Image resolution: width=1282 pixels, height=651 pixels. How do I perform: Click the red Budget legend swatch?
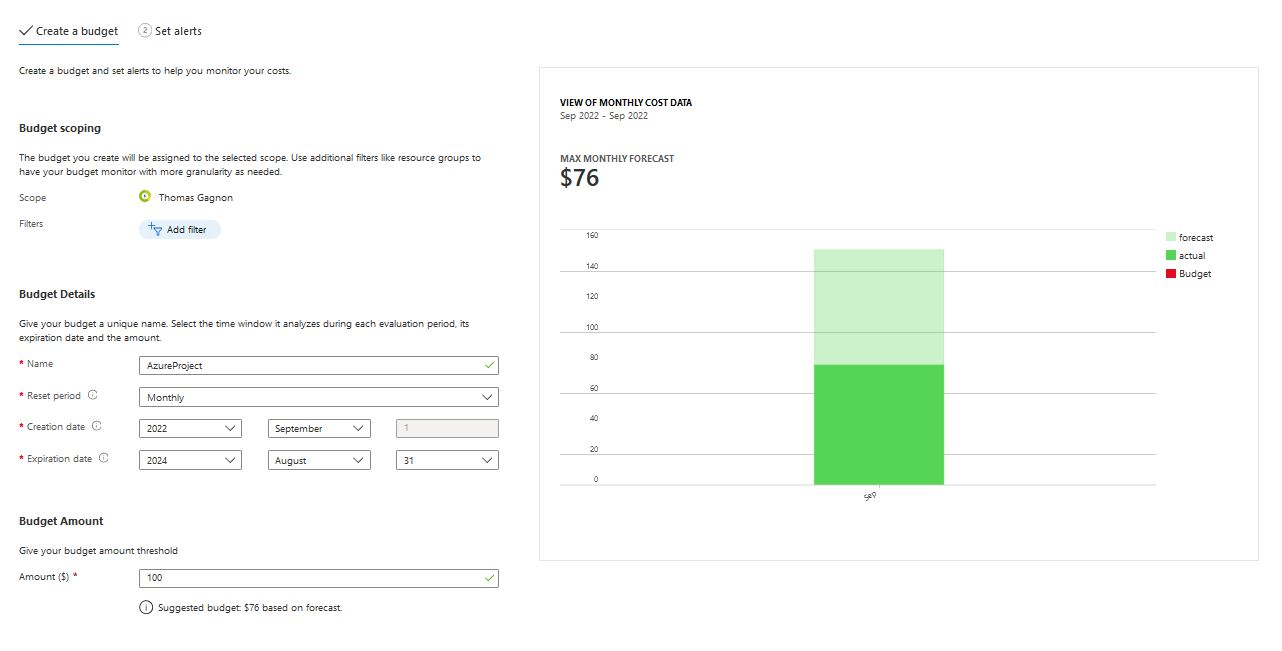coord(1171,273)
